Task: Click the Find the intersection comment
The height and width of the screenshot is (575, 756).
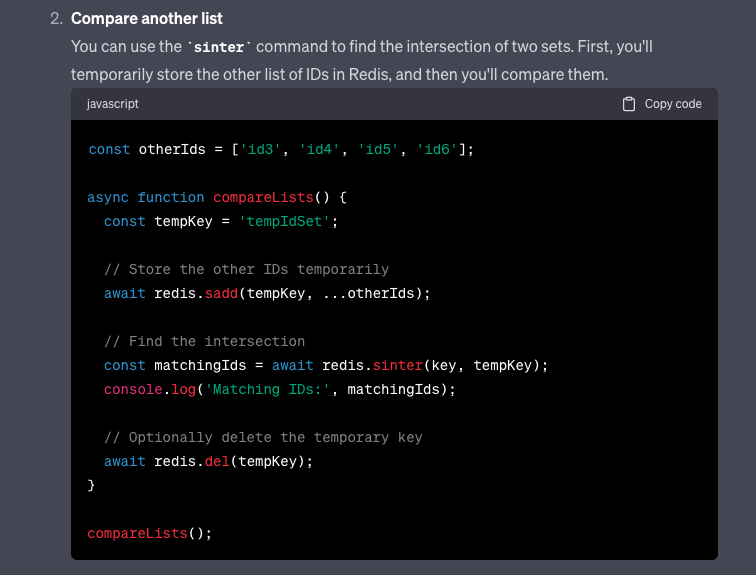Action: pyautogui.click(x=204, y=342)
